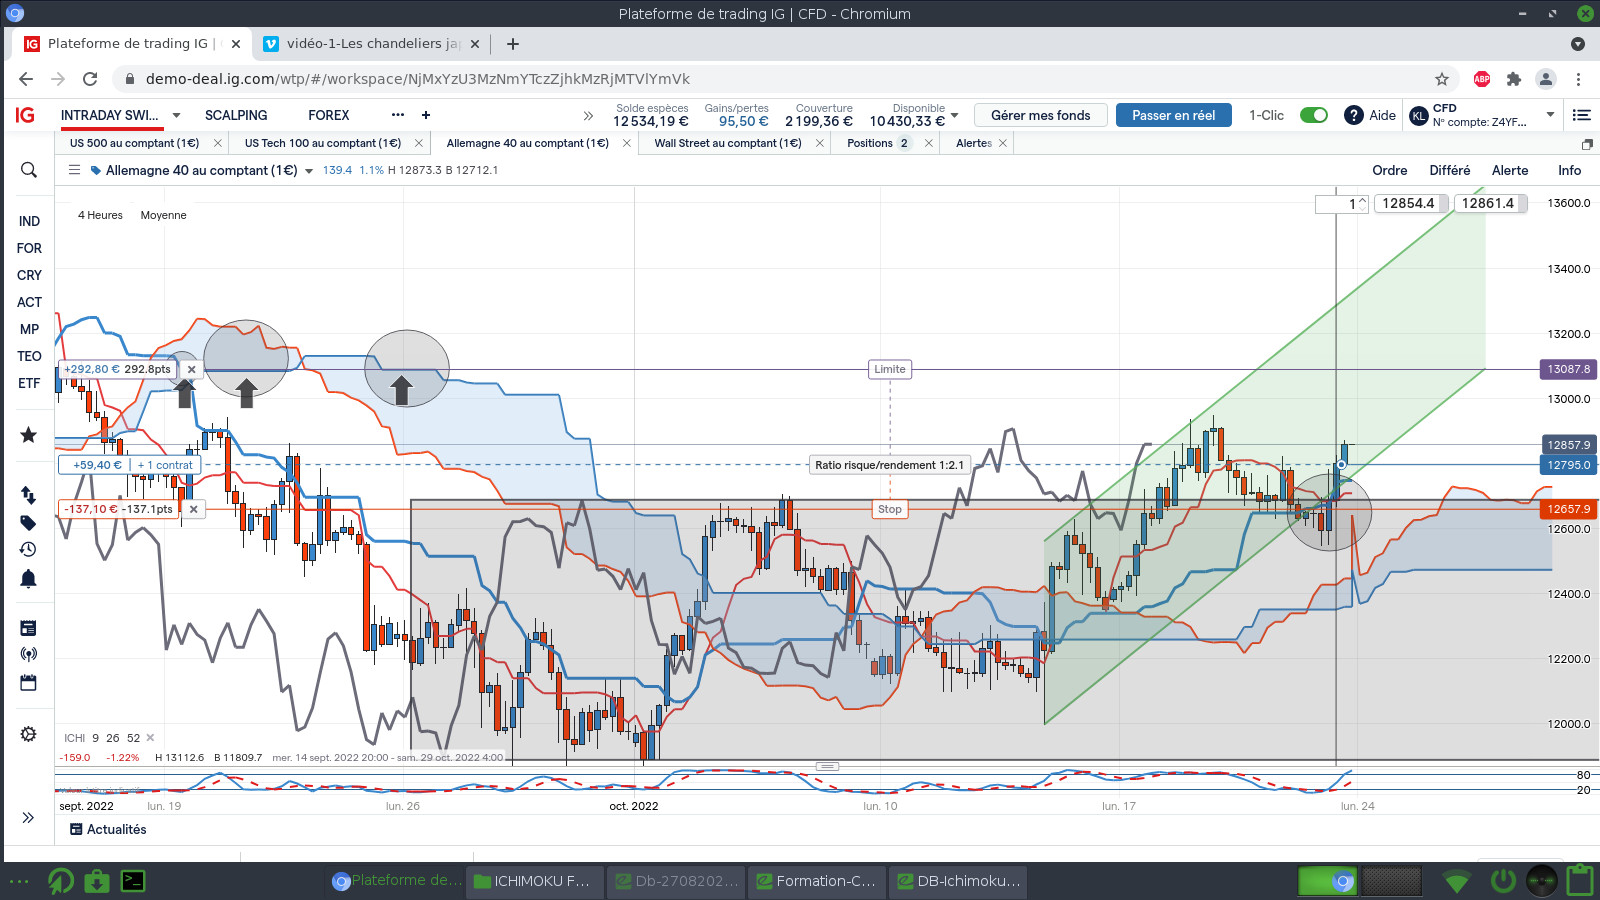Open the price tag orders icon in sidebar
The width and height of the screenshot is (1600, 900).
coord(29,522)
